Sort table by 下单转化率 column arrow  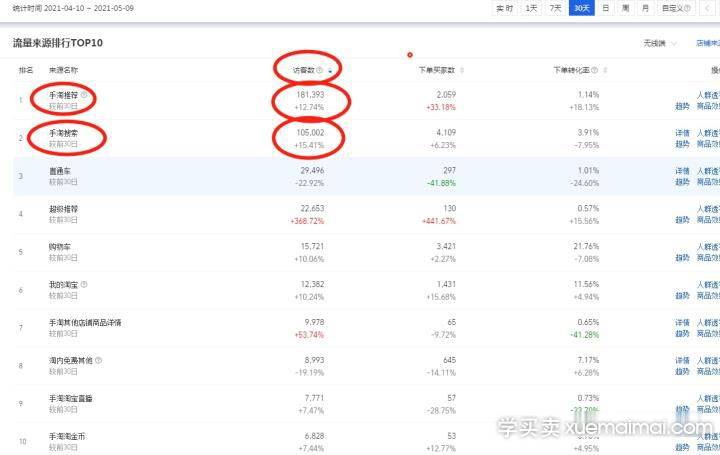tap(605, 70)
